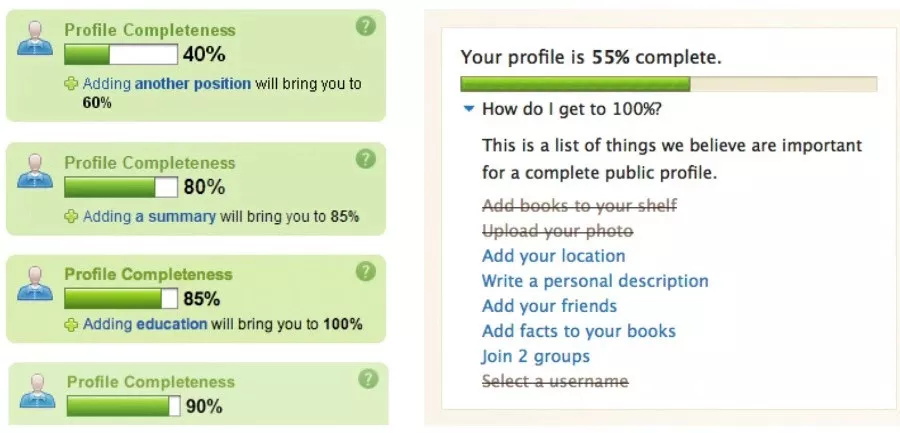This screenshot has width=900, height=433.
Task: Select 'Add your location' item
Action: 553,256
